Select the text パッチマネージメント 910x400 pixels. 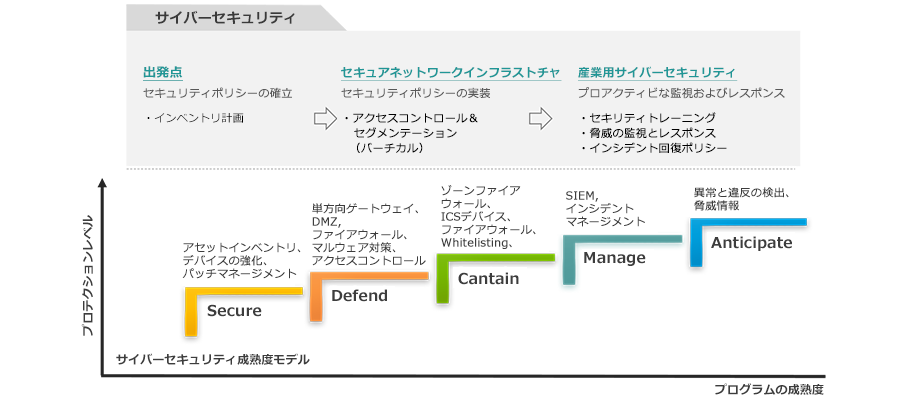(239, 273)
